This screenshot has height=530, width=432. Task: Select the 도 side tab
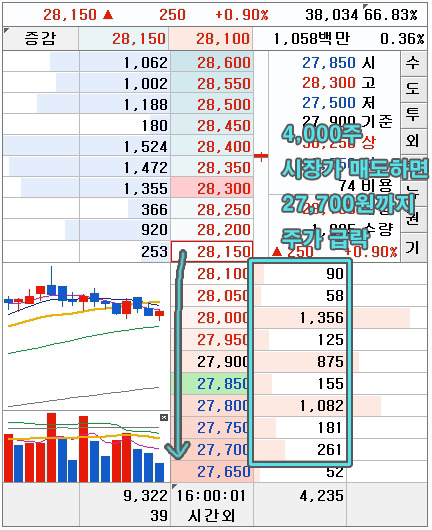coord(414,89)
